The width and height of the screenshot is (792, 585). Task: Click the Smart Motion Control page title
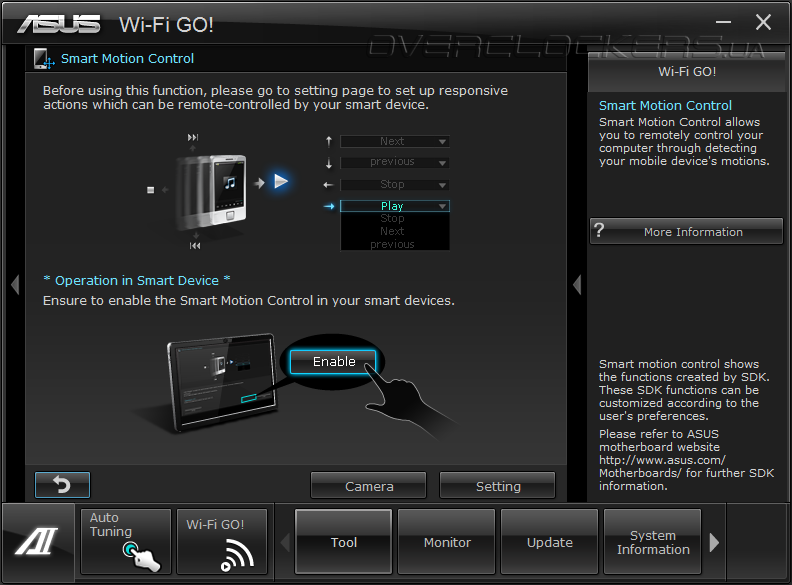tap(127, 59)
